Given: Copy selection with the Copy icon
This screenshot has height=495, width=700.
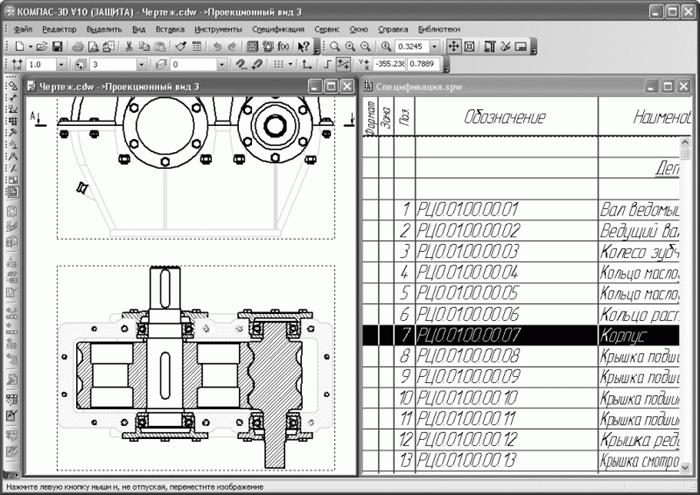Looking at the screenshot, I should point(144,46).
